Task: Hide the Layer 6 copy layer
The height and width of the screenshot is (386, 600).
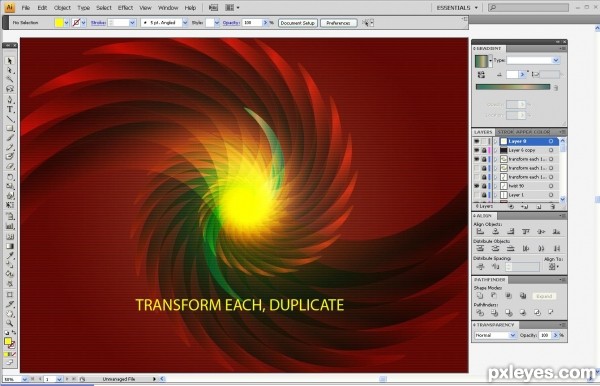Action: click(x=477, y=150)
